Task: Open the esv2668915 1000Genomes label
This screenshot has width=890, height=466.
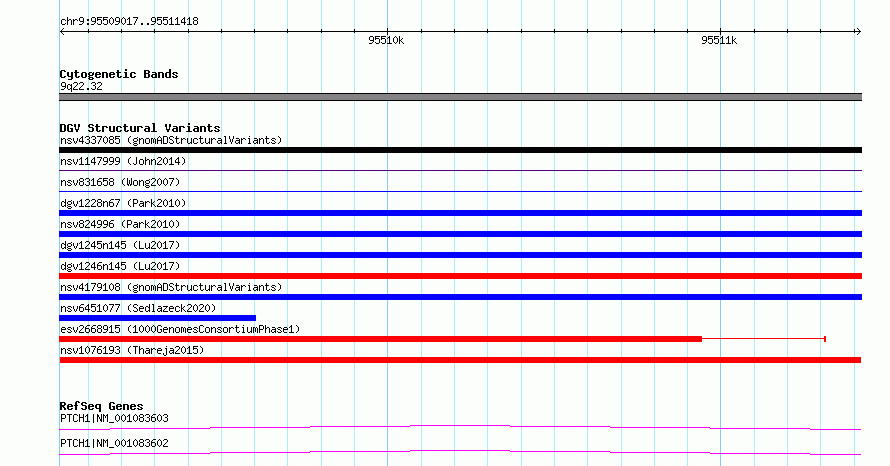Action: pos(180,329)
